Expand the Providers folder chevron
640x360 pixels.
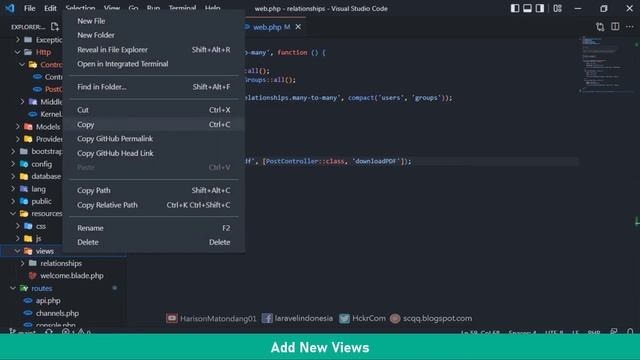tap(18, 139)
